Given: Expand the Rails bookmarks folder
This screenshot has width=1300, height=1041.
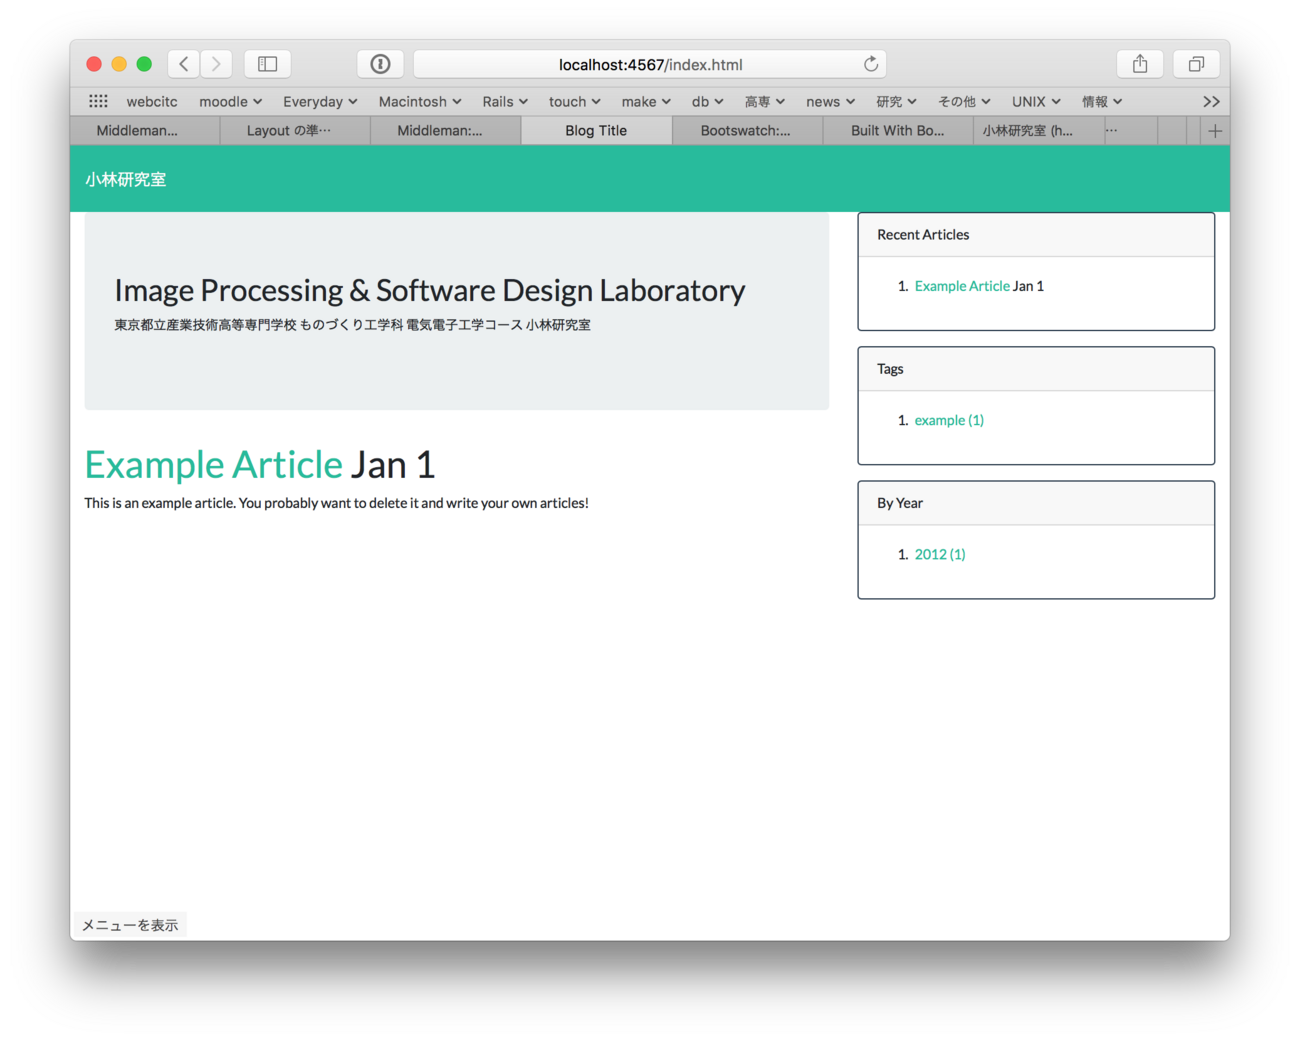Looking at the screenshot, I should click(x=505, y=101).
